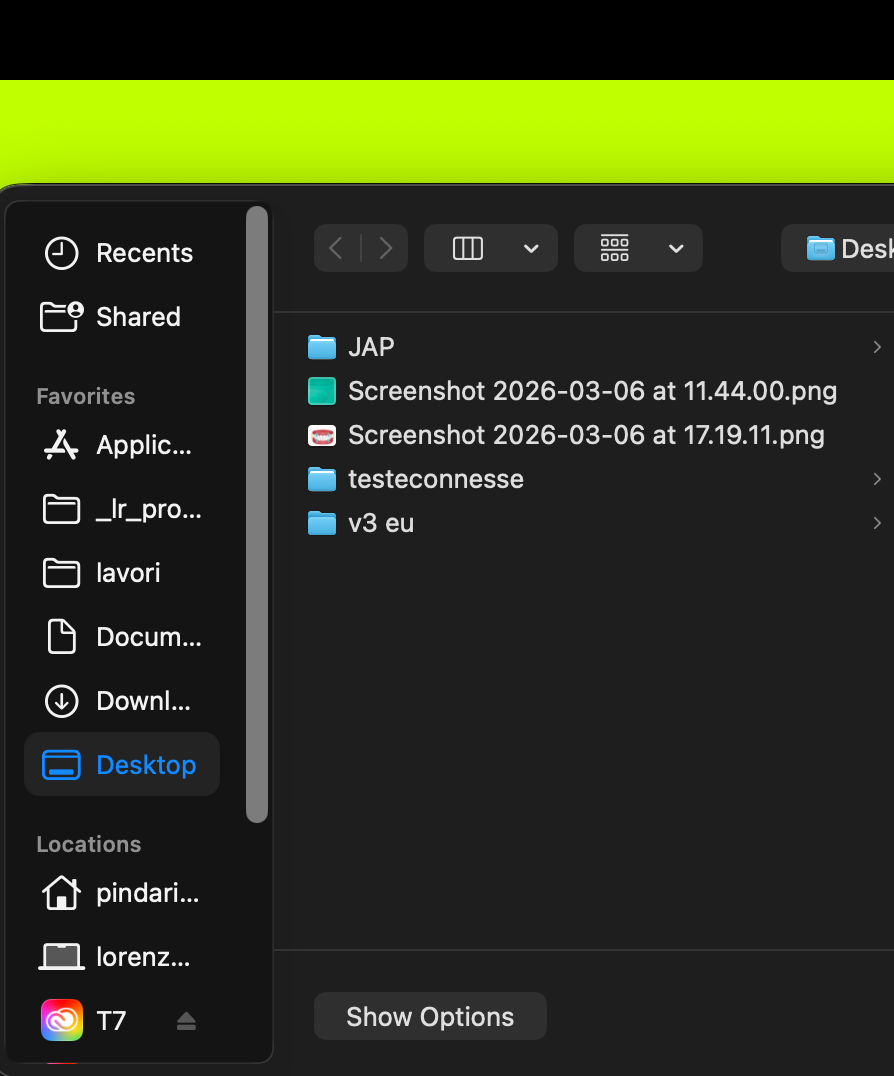This screenshot has width=894, height=1076.
Task: Click the Show Options button
Action: coord(430,1017)
